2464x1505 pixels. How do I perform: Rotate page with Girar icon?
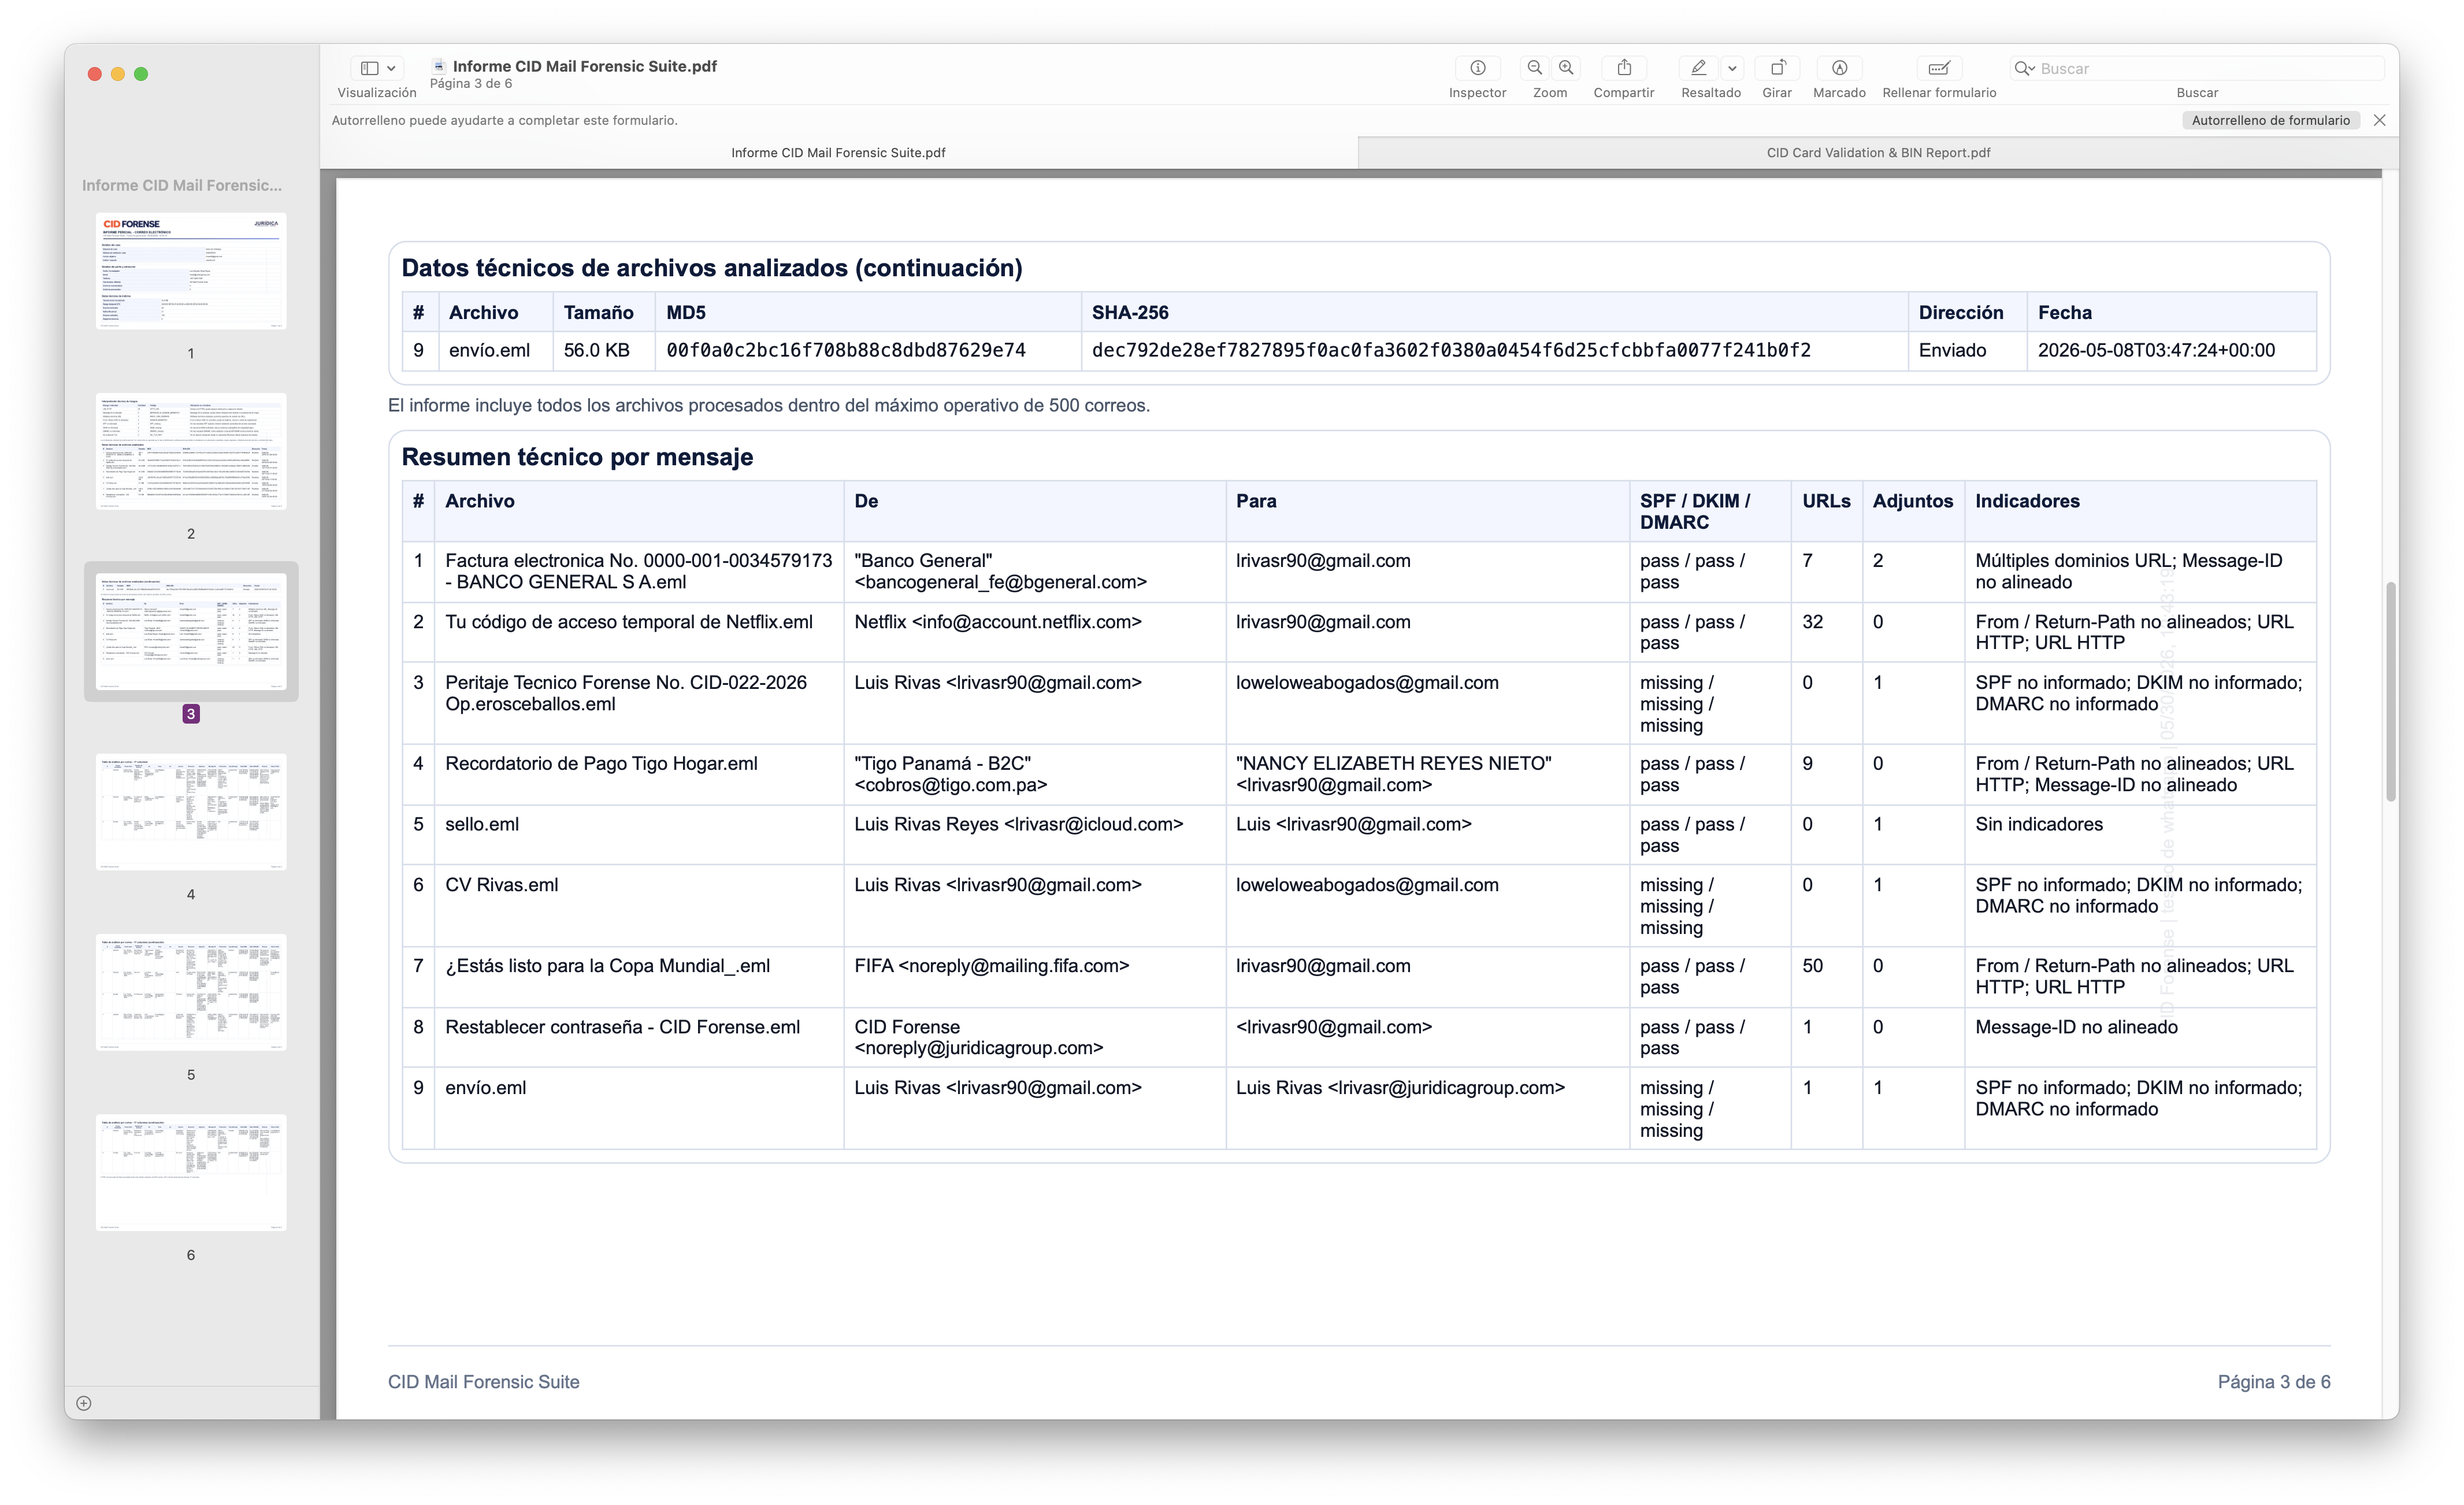click(1777, 68)
